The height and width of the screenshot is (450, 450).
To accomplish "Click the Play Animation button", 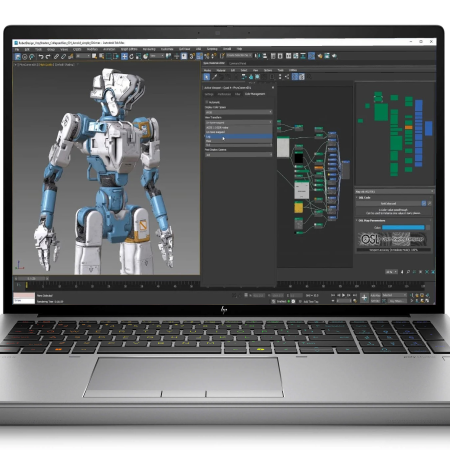I will [x=344, y=295].
